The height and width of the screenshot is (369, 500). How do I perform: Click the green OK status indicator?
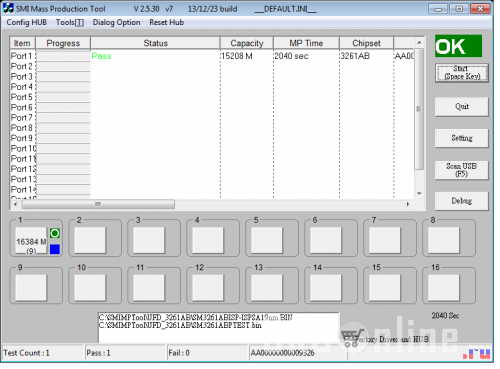pos(458,46)
